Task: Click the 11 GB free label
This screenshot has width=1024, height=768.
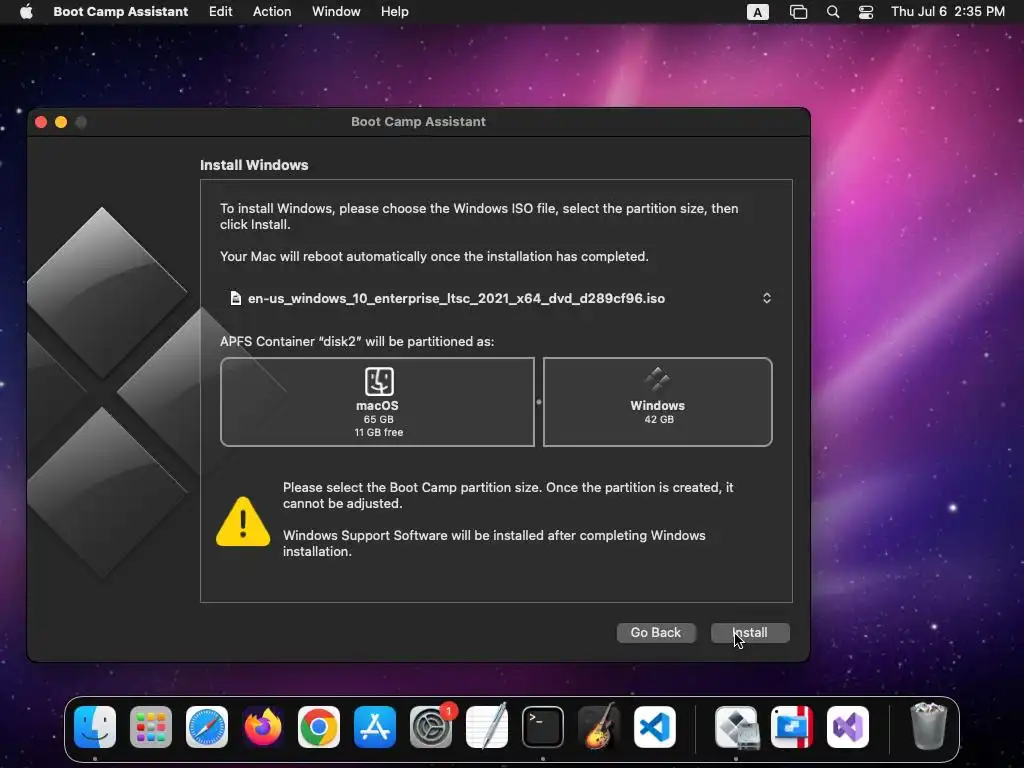Action: (379, 432)
